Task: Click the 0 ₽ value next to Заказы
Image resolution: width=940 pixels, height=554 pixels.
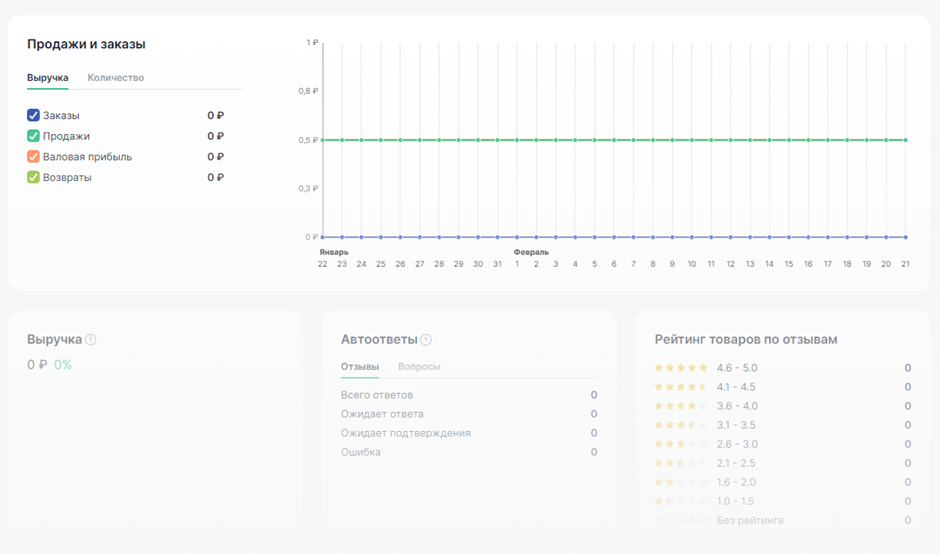Action: point(216,115)
